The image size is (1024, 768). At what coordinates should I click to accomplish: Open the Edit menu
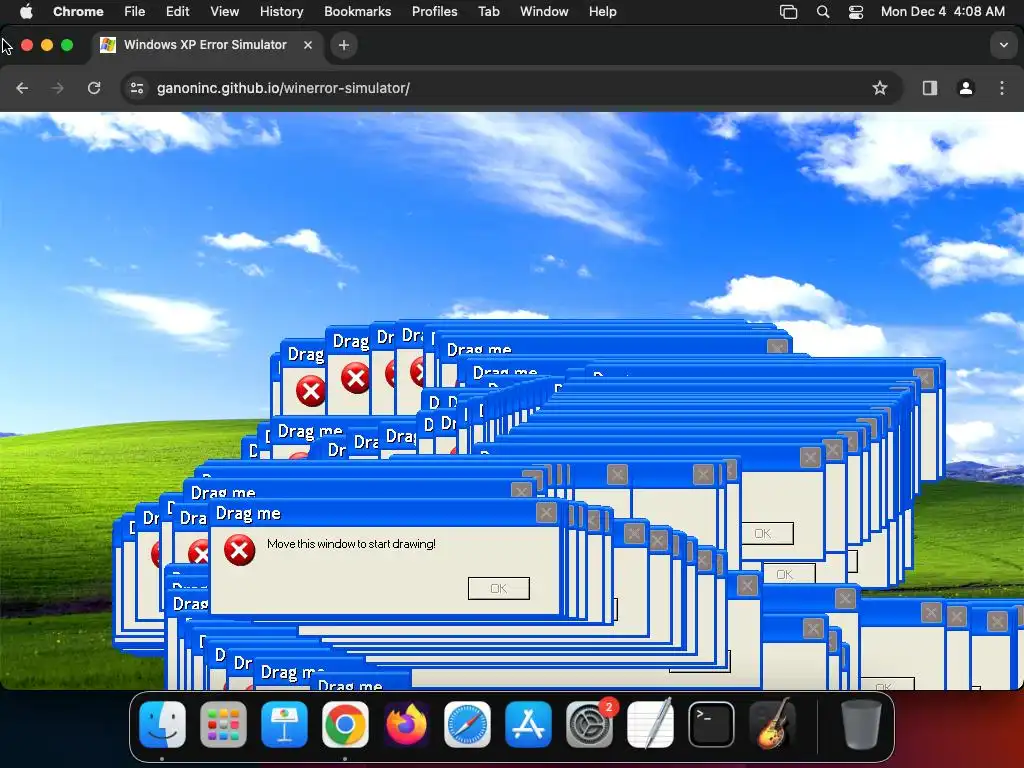coord(177,12)
